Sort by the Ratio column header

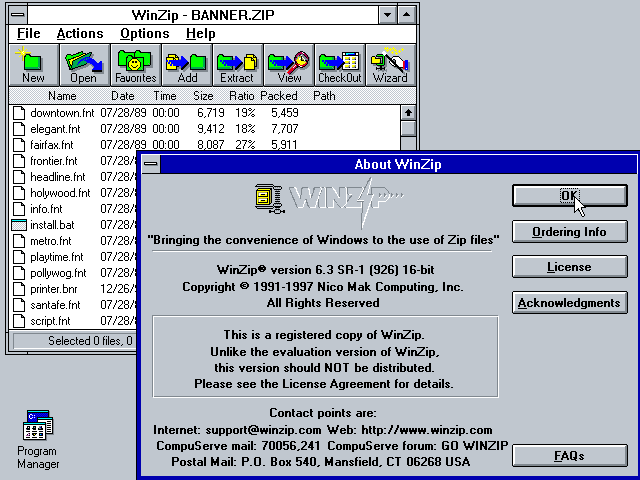(x=242, y=96)
